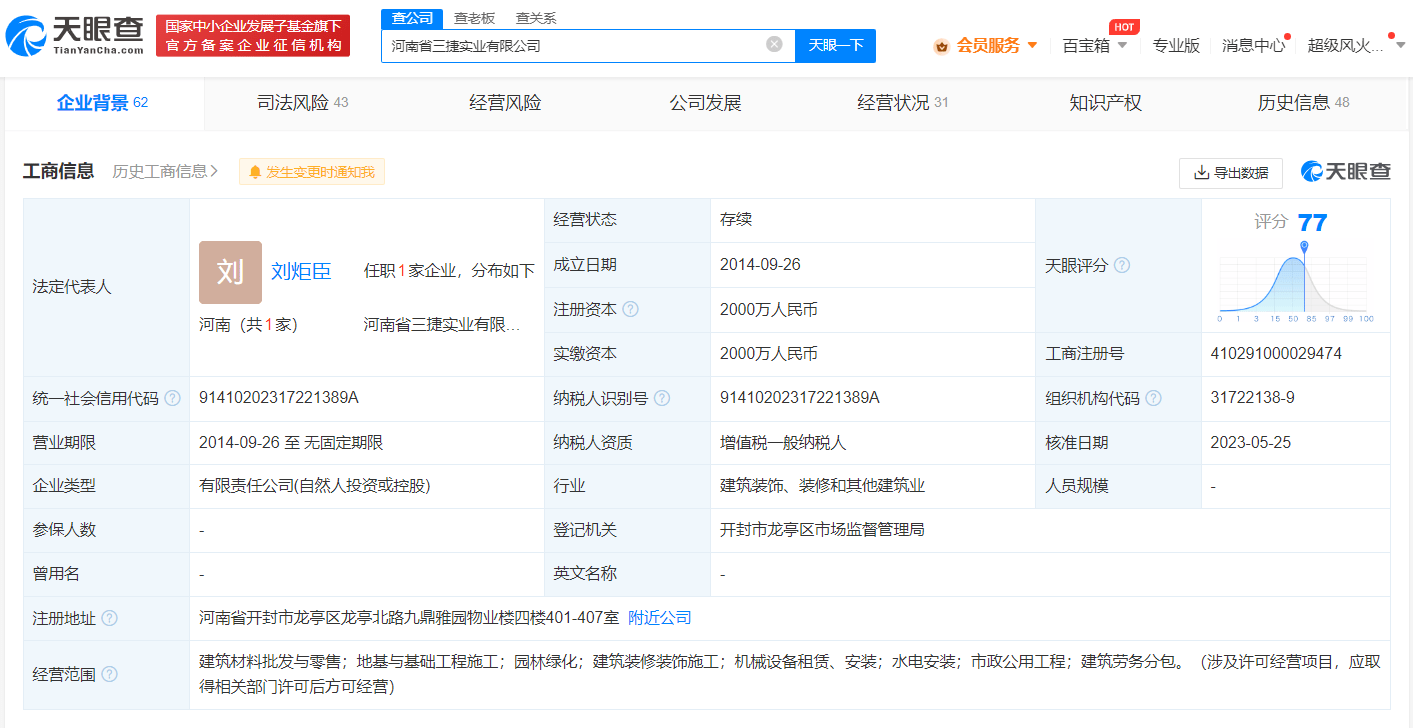This screenshot has height=728, width=1413.
Task: Click organization code 31722138-9
Action: (x=1252, y=397)
